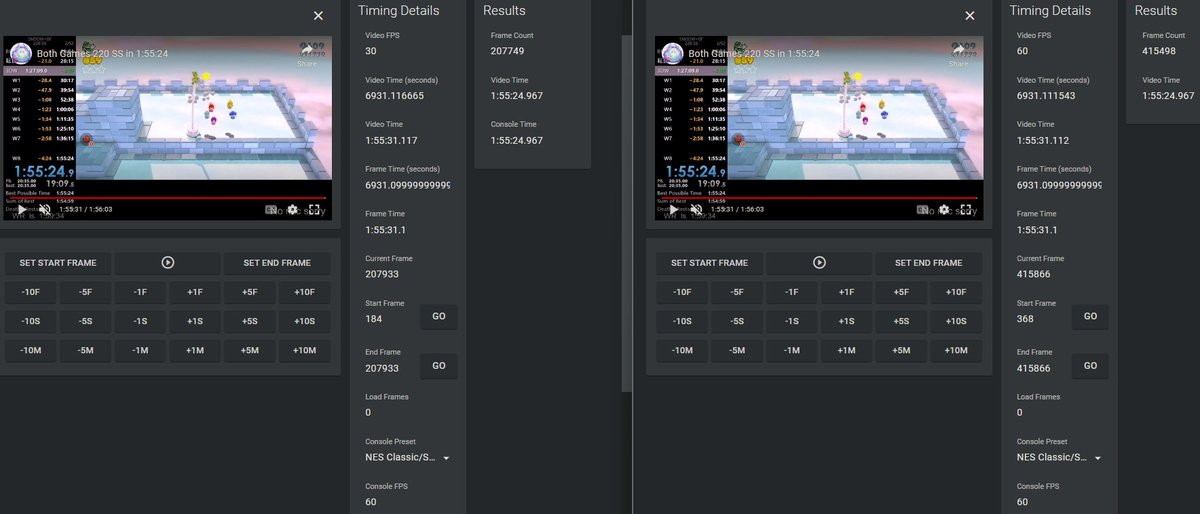Click +5S in the 30 FPS window

point(250,321)
